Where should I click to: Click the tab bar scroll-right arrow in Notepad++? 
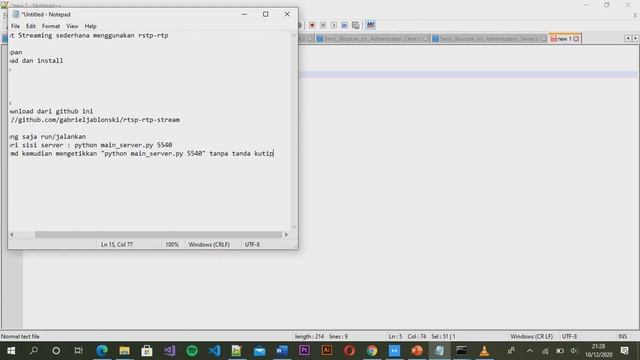pos(635,38)
